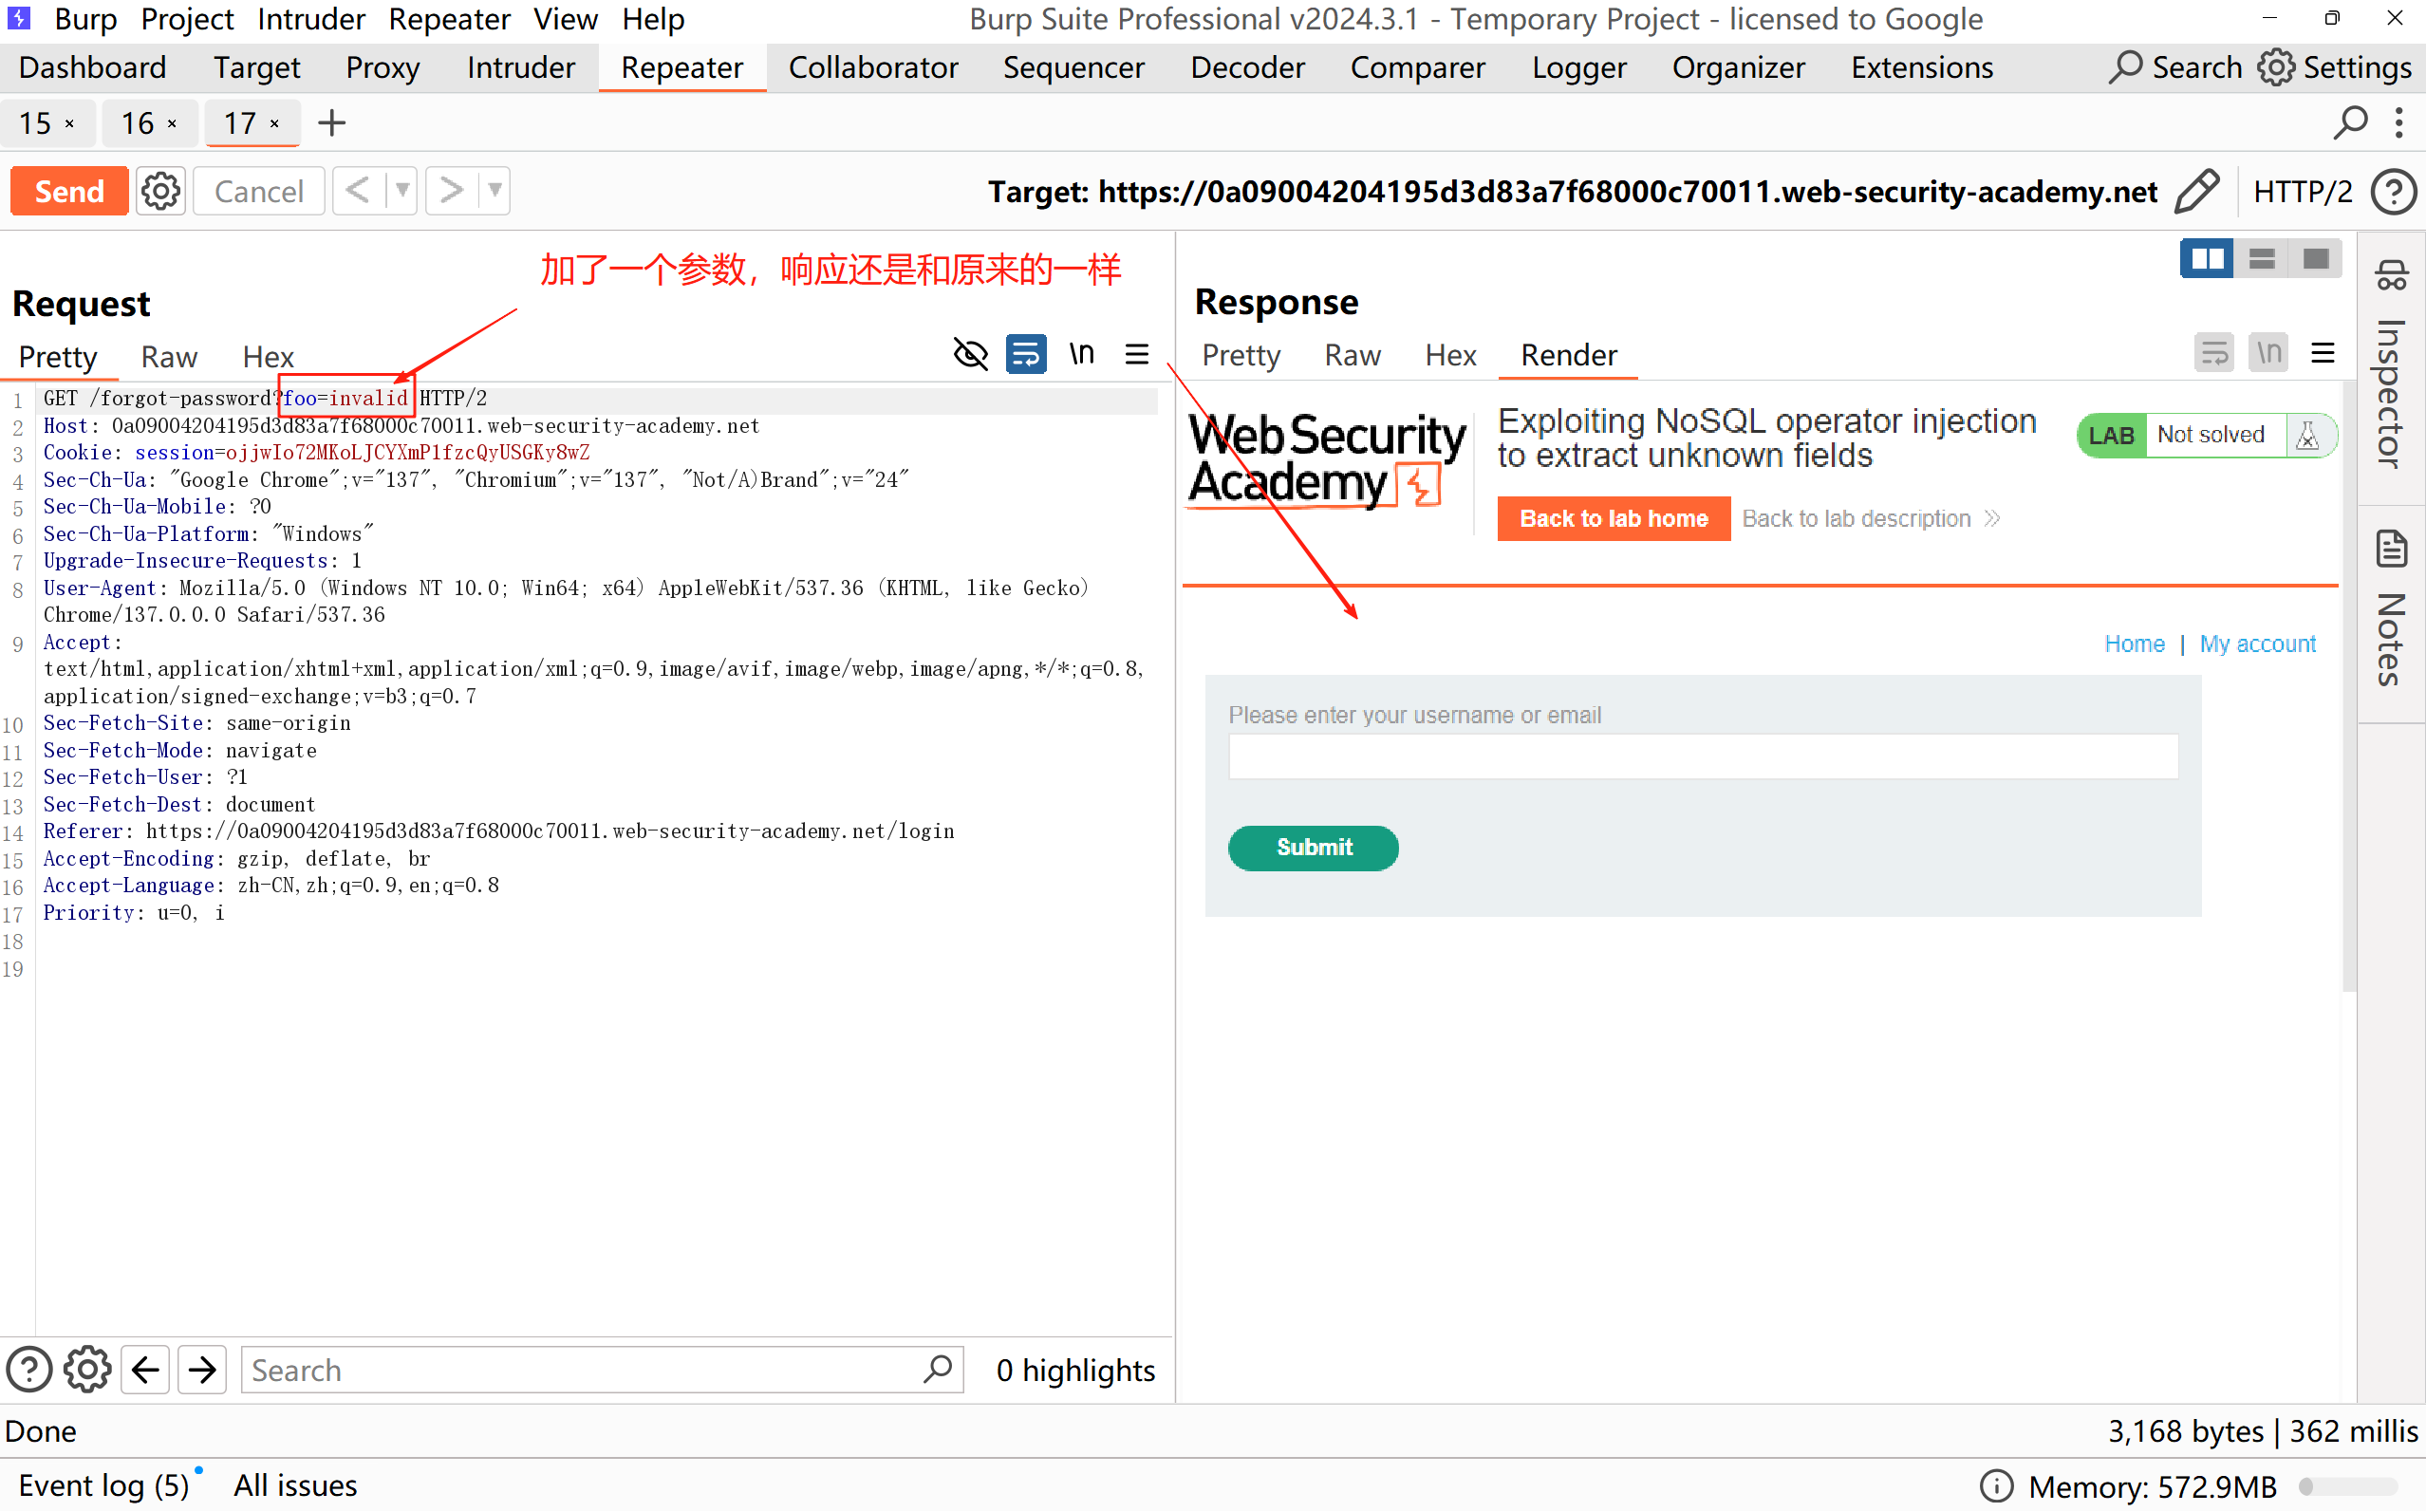Click the magnifier icon in the Repeater tab bar
Viewport: 2426px width, 1512px height.
click(x=2350, y=123)
